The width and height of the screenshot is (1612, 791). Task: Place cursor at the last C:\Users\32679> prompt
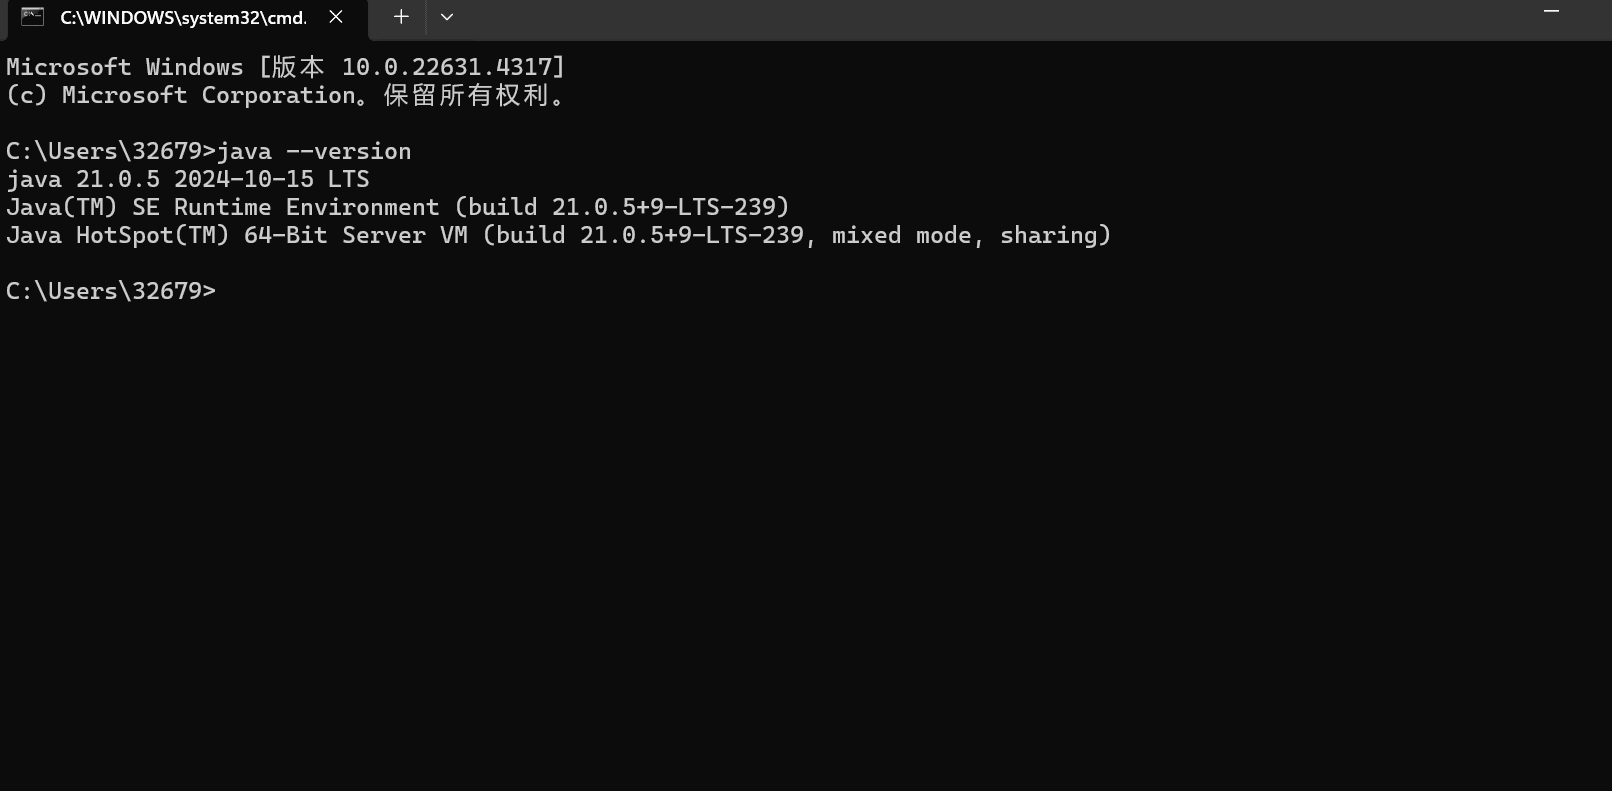point(110,291)
